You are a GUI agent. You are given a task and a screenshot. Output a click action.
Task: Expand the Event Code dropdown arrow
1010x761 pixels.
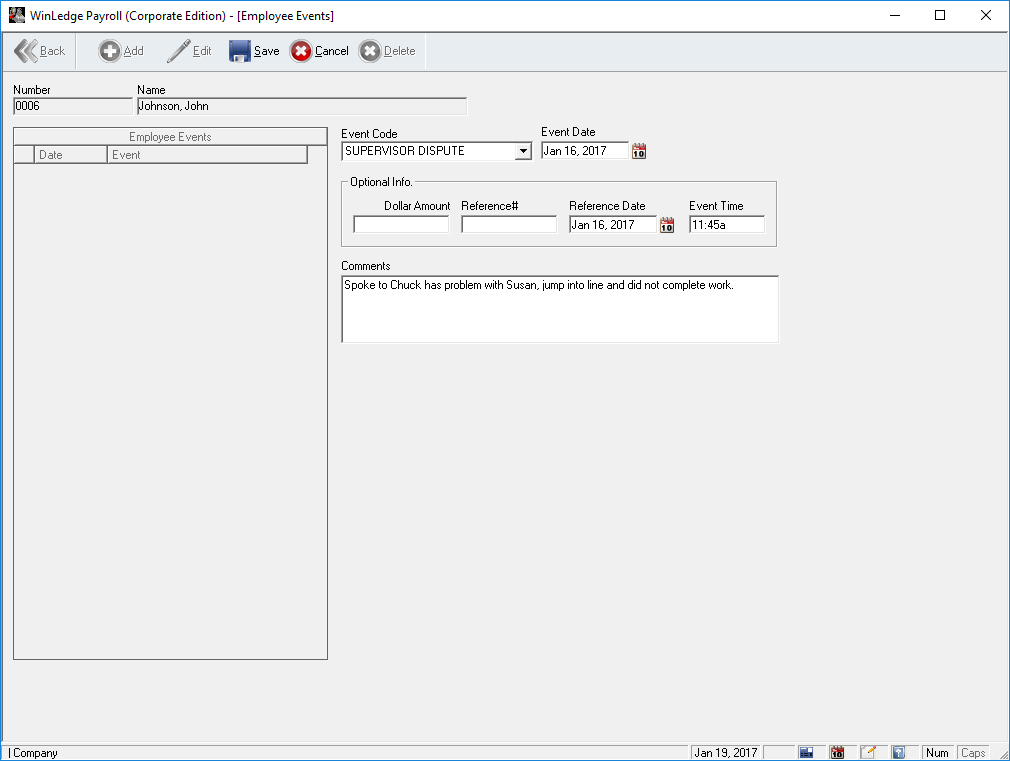(523, 152)
